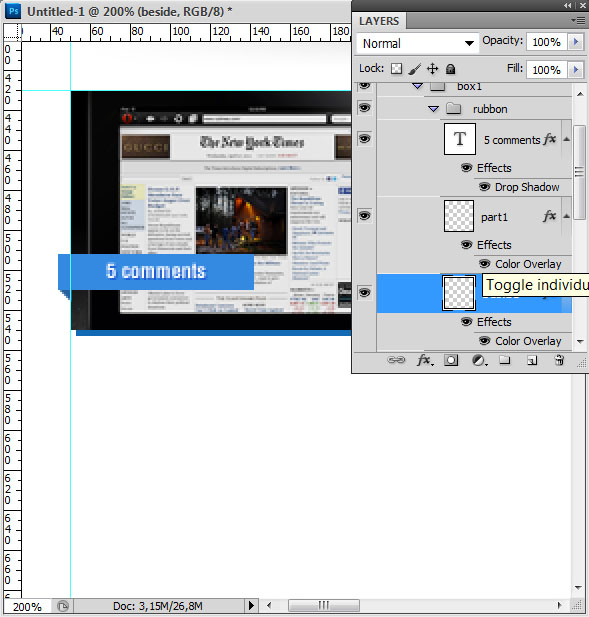Click Layers panel scroll up arrow
This screenshot has width=589, height=617.
[x=580, y=94]
